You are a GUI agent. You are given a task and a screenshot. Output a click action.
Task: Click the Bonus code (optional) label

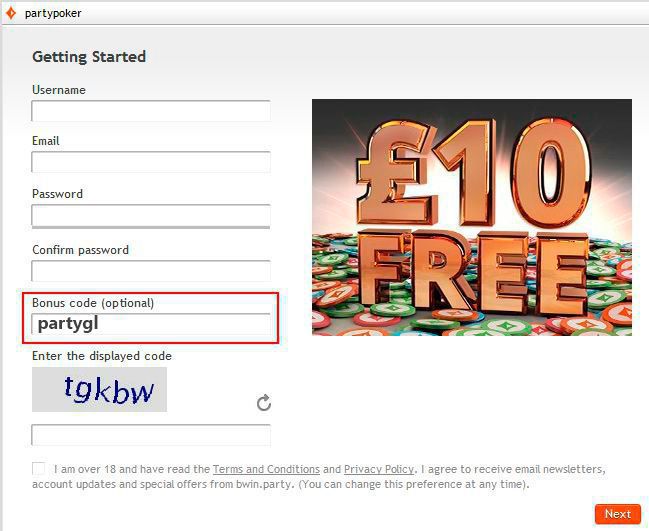pyautogui.click(x=93, y=303)
